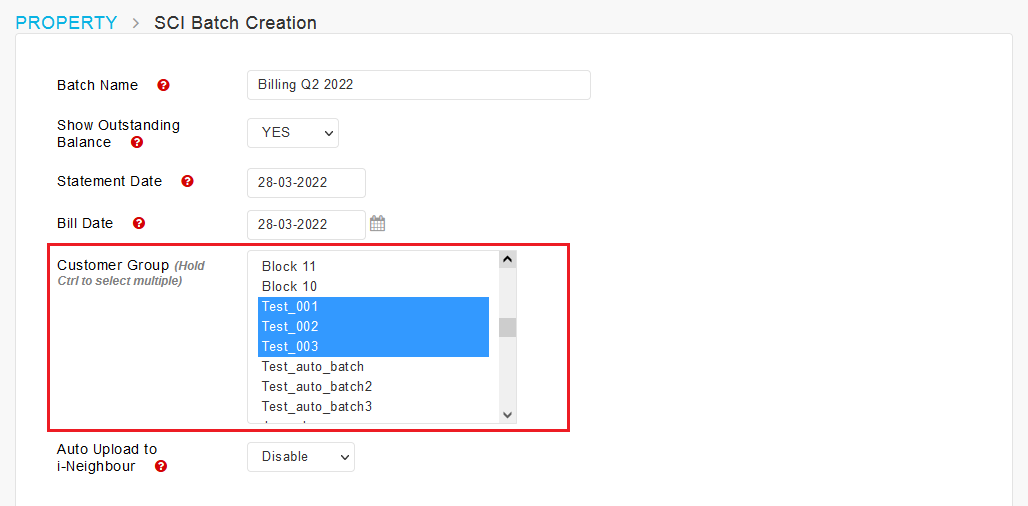This screenshot has height=506, width=1028.
Task: Choose Test_auto_batch from the list
Action: point(373,366)
